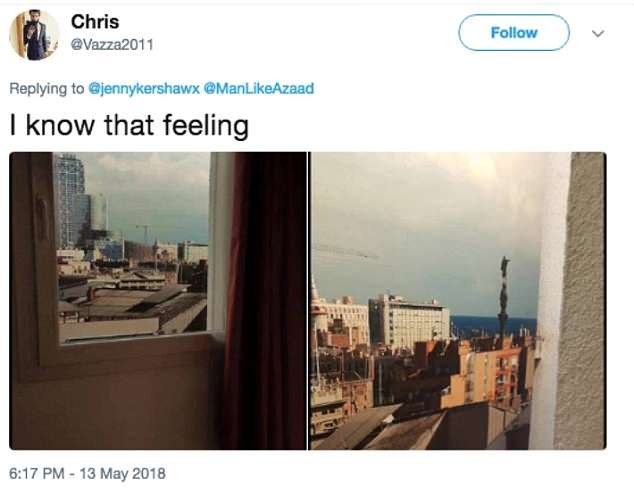Open the Chris display name profile link
Screen dimensions: 634x496
[x=96, y=22]
